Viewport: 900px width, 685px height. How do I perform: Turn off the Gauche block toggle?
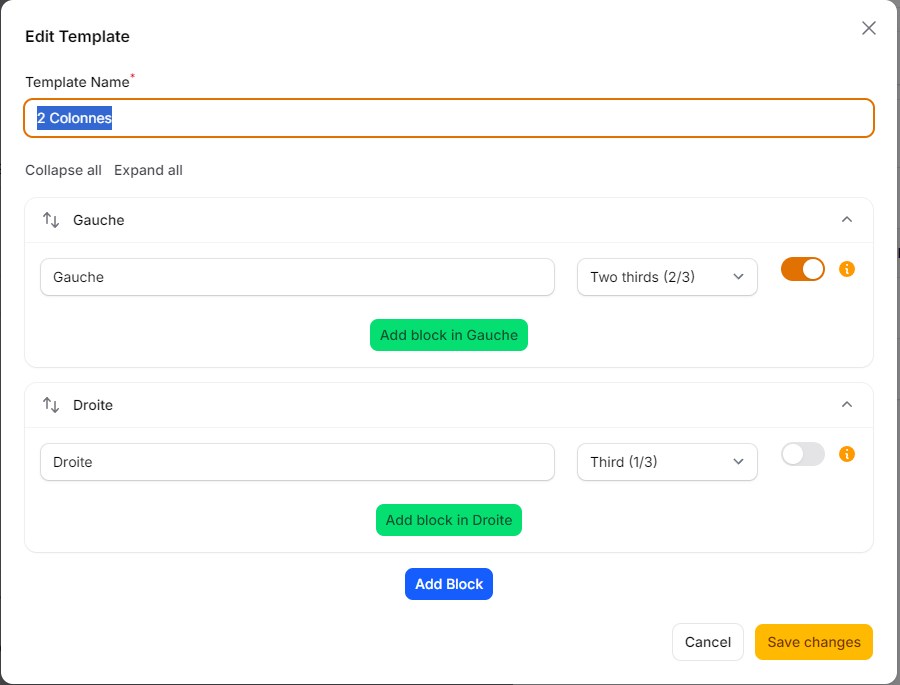pos(802,269)
